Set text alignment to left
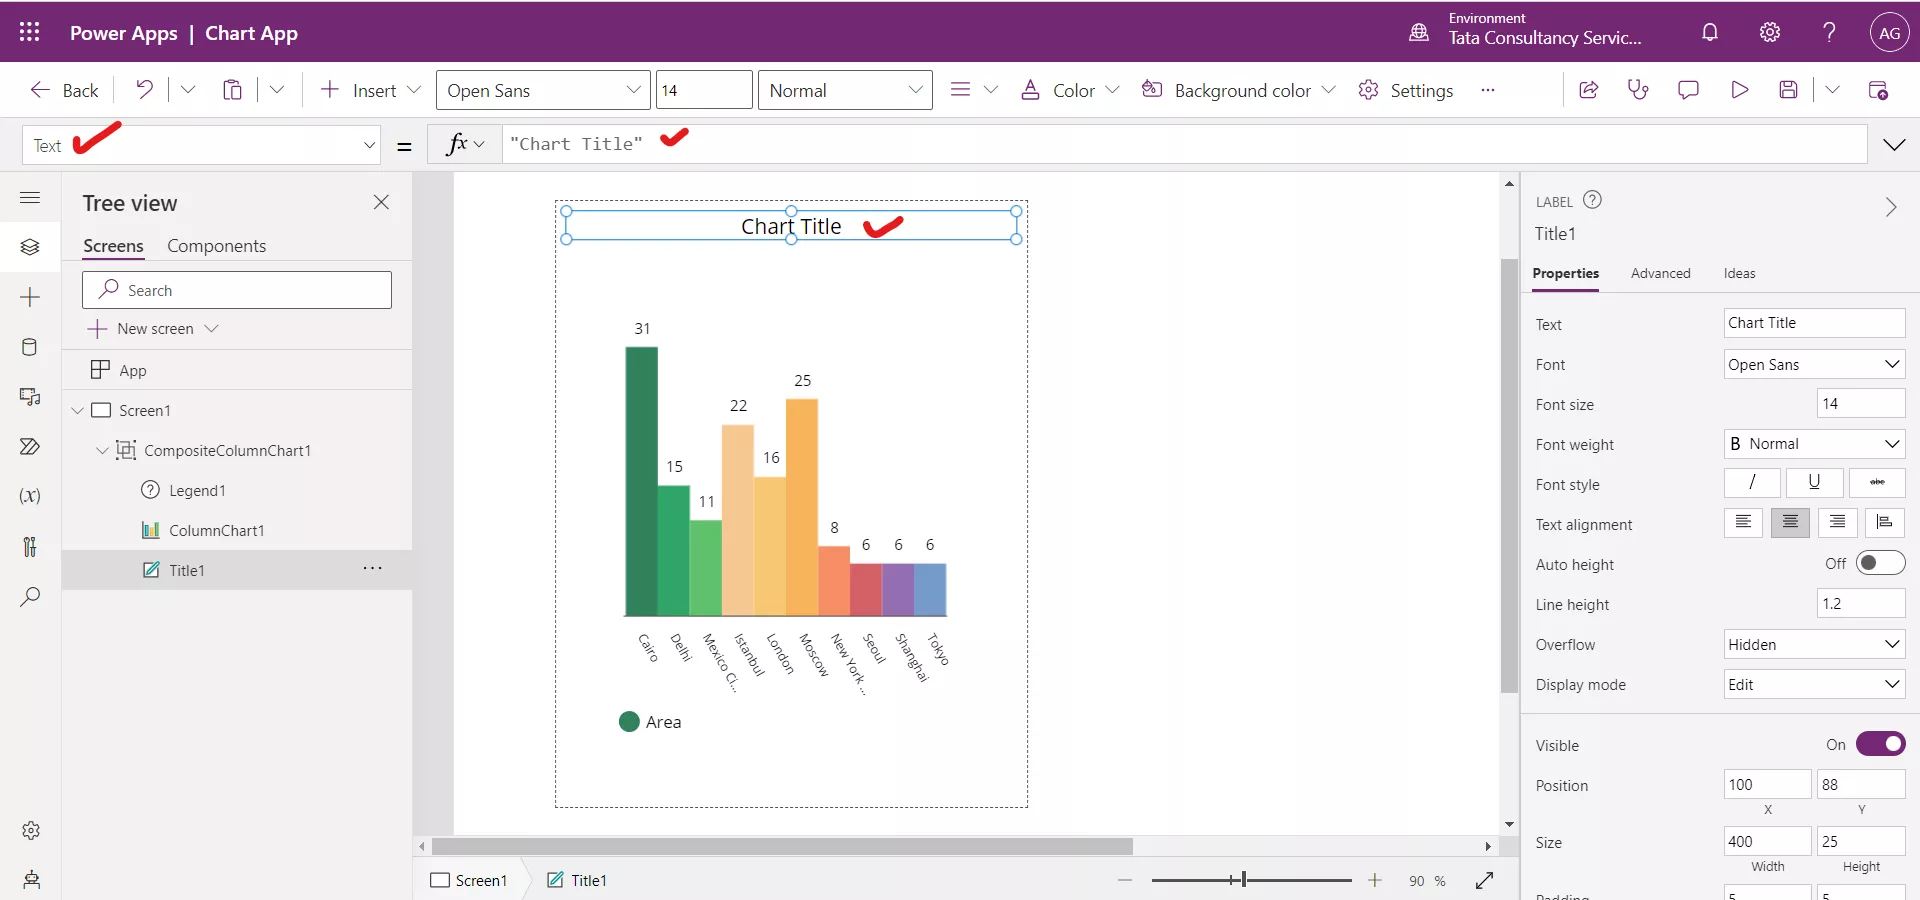The width and height of the screenshot is (1920, 900). click(x=1743, y=523)
